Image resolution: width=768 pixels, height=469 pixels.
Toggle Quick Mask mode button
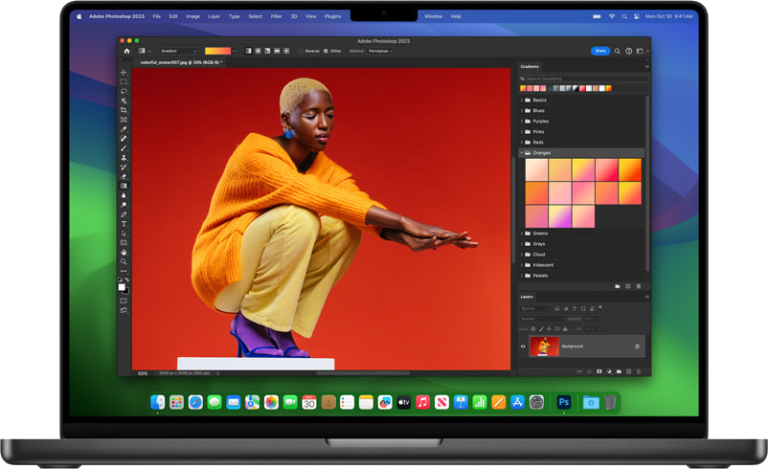tap(123, 301)
